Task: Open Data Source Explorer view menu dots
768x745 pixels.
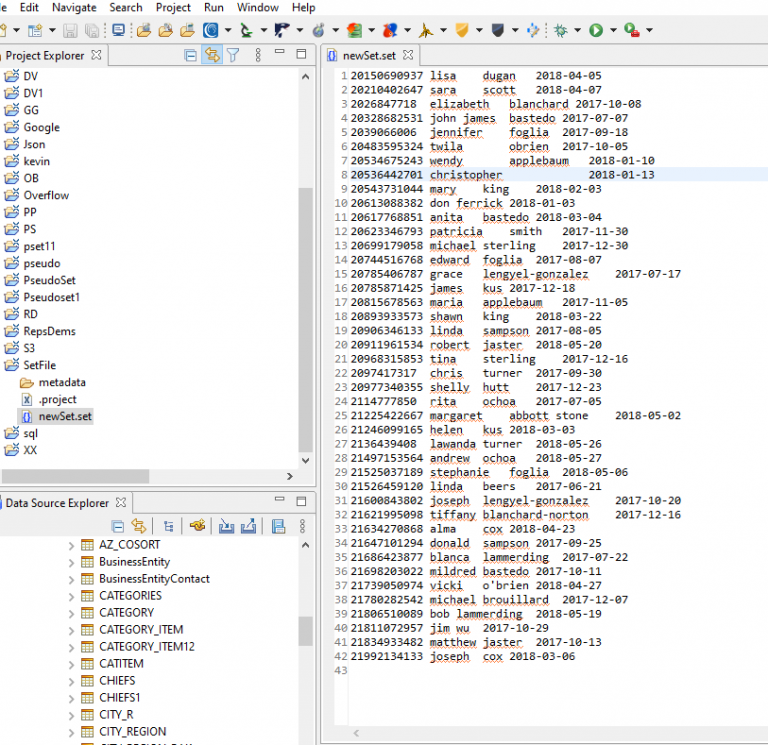Action: [302, 526]
